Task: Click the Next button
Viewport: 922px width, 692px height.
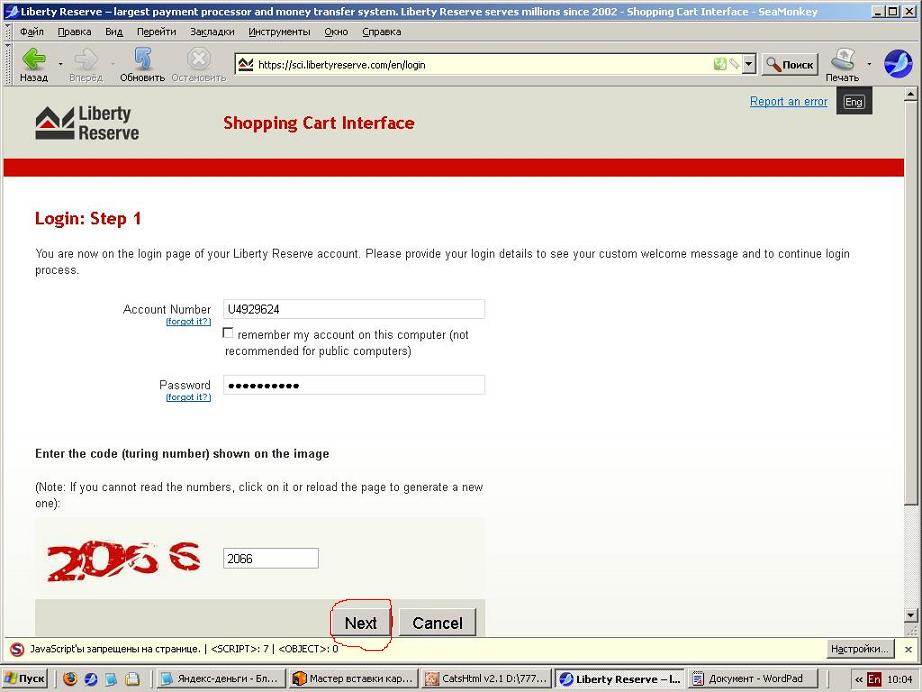Action: tap(360, 623)
